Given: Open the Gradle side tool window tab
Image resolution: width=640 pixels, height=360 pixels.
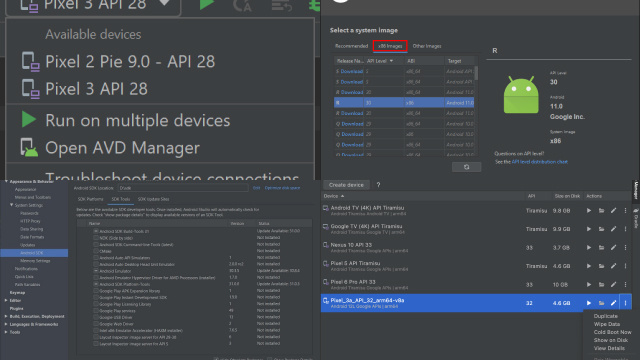Looking at the screenshot, I should click(x=636, y=218).
